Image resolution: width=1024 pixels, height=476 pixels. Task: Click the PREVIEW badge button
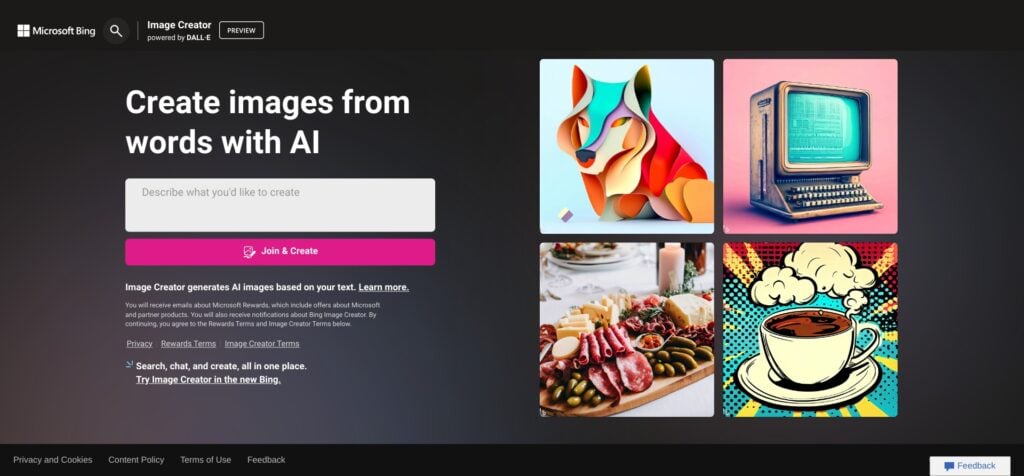(x=242, y=30)
